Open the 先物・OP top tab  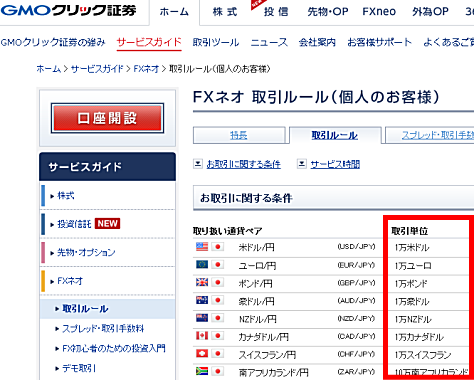tap(328, 12)
